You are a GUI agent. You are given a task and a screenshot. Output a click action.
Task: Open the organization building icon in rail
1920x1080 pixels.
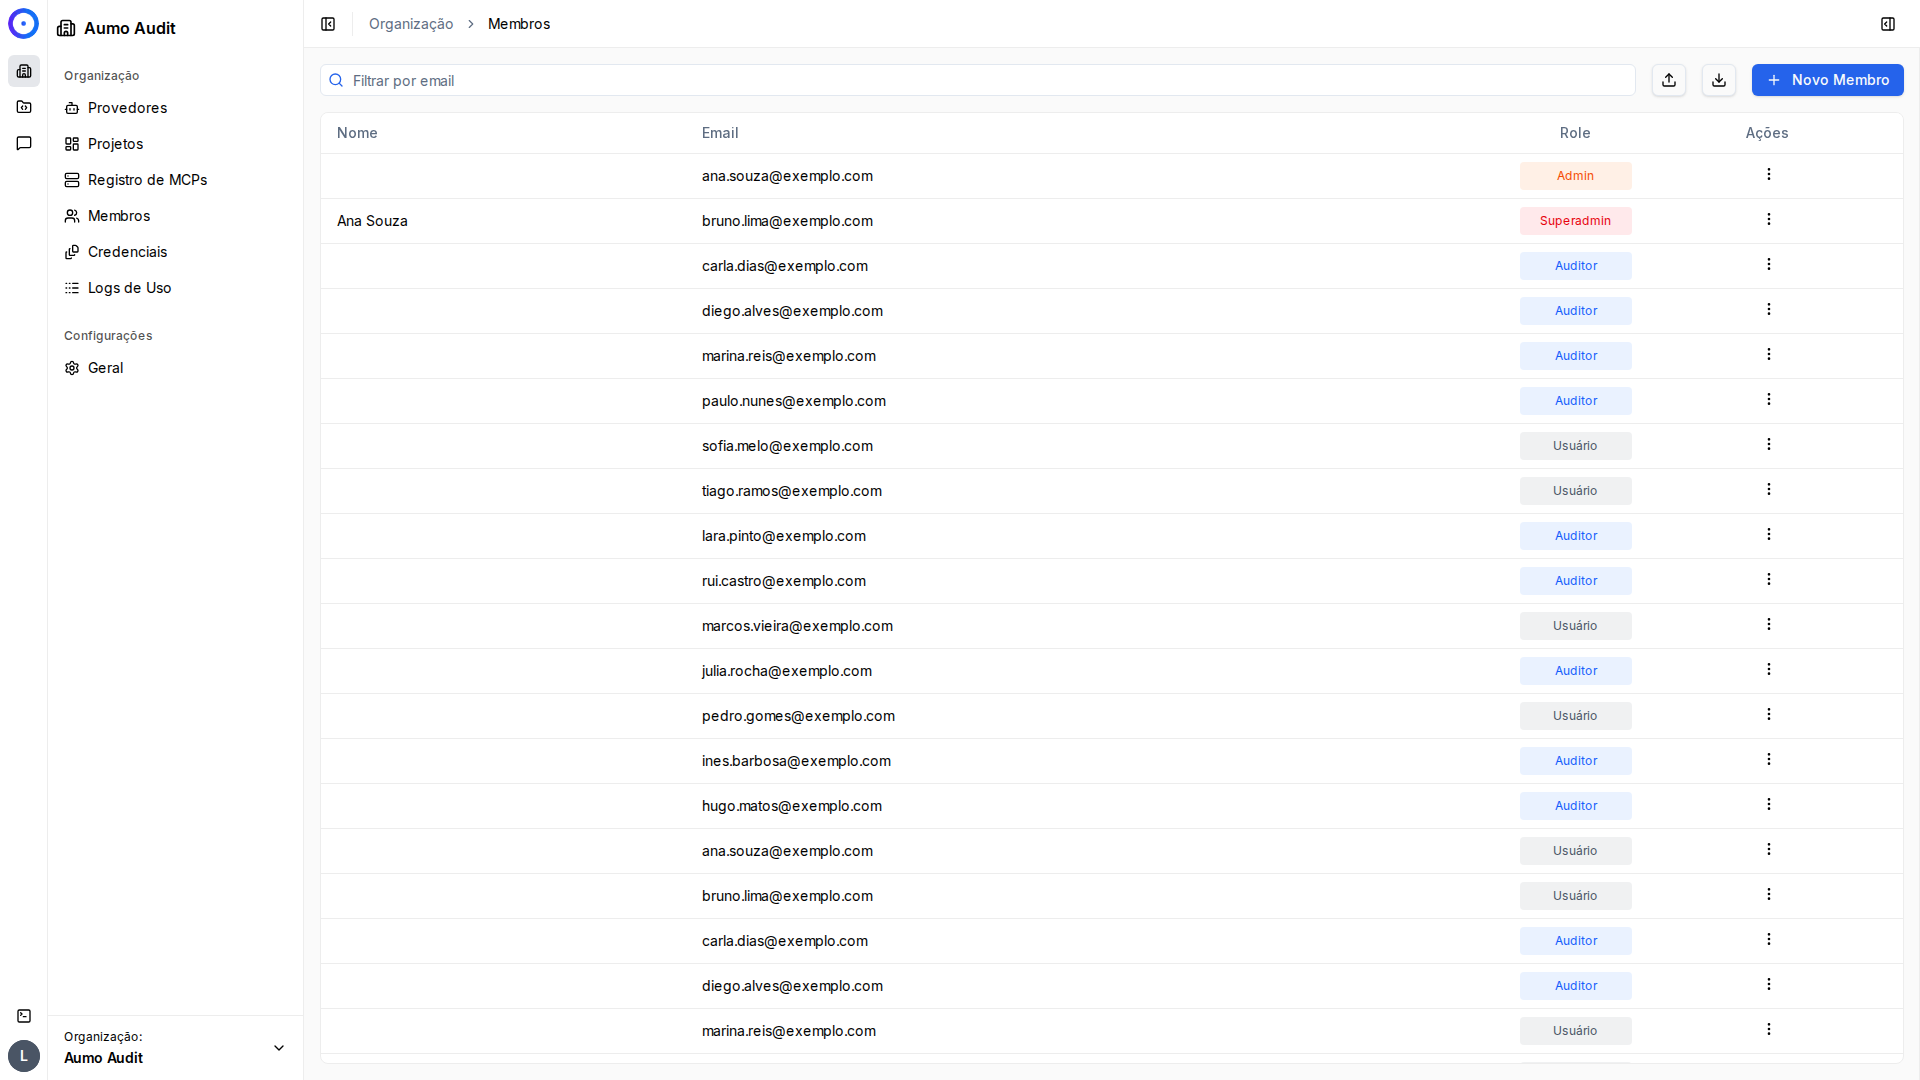click(24, 71)
